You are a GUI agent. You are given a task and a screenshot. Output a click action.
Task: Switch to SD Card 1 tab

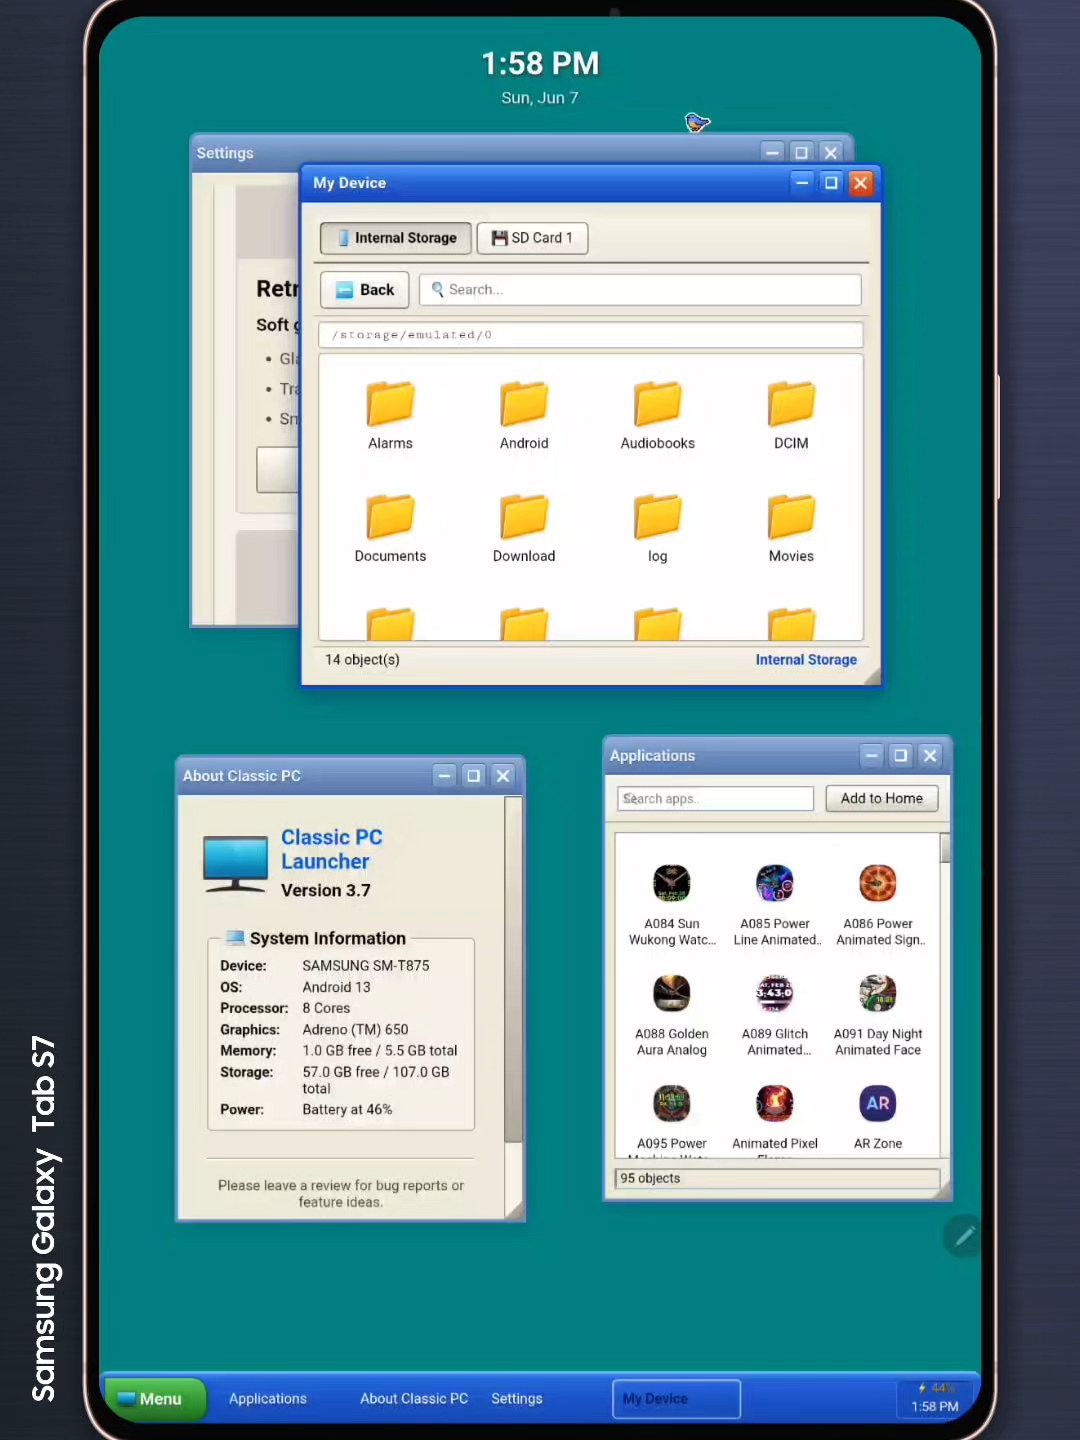pyautogui.click(x=532, y=238)
